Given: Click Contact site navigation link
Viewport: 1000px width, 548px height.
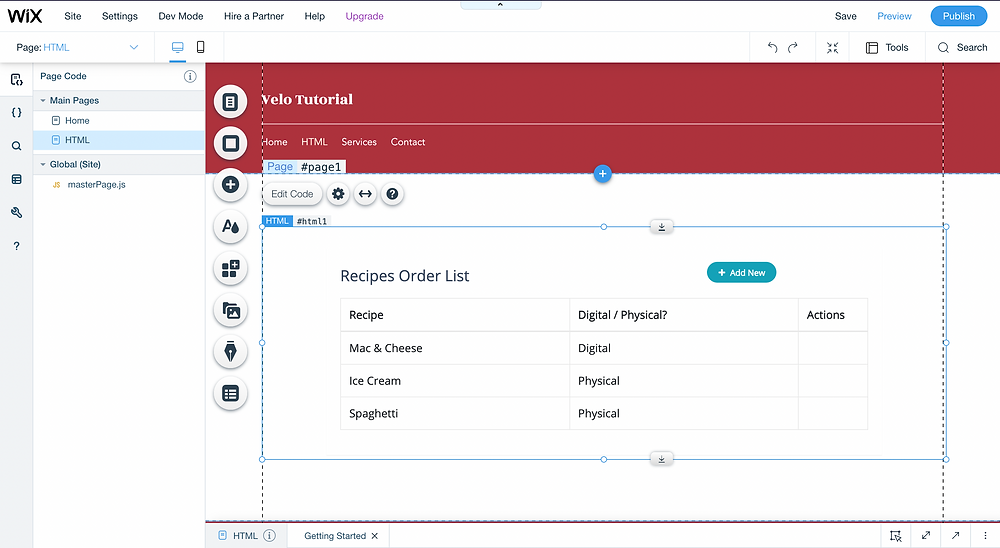Looking at the screenshot, I should (408, 142).
